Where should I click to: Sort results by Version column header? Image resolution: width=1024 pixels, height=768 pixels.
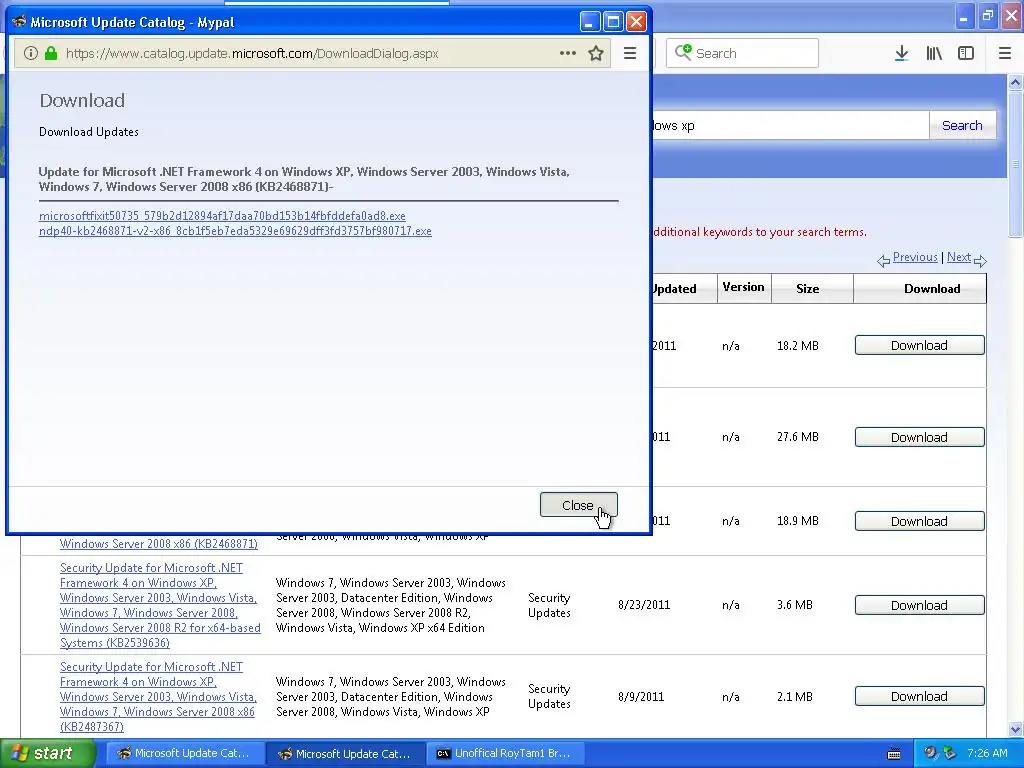743,287
